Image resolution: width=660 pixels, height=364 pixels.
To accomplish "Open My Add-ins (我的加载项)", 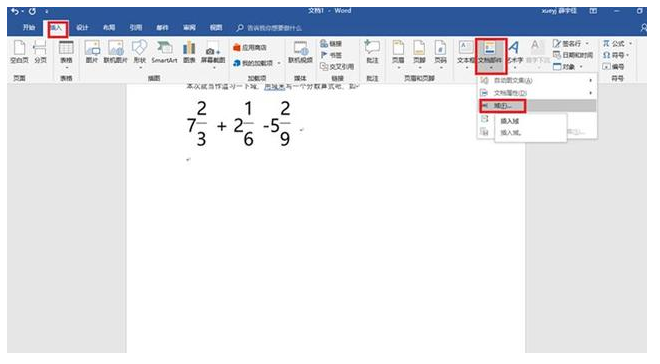I will pyautogui.click(x=253, y=63).
